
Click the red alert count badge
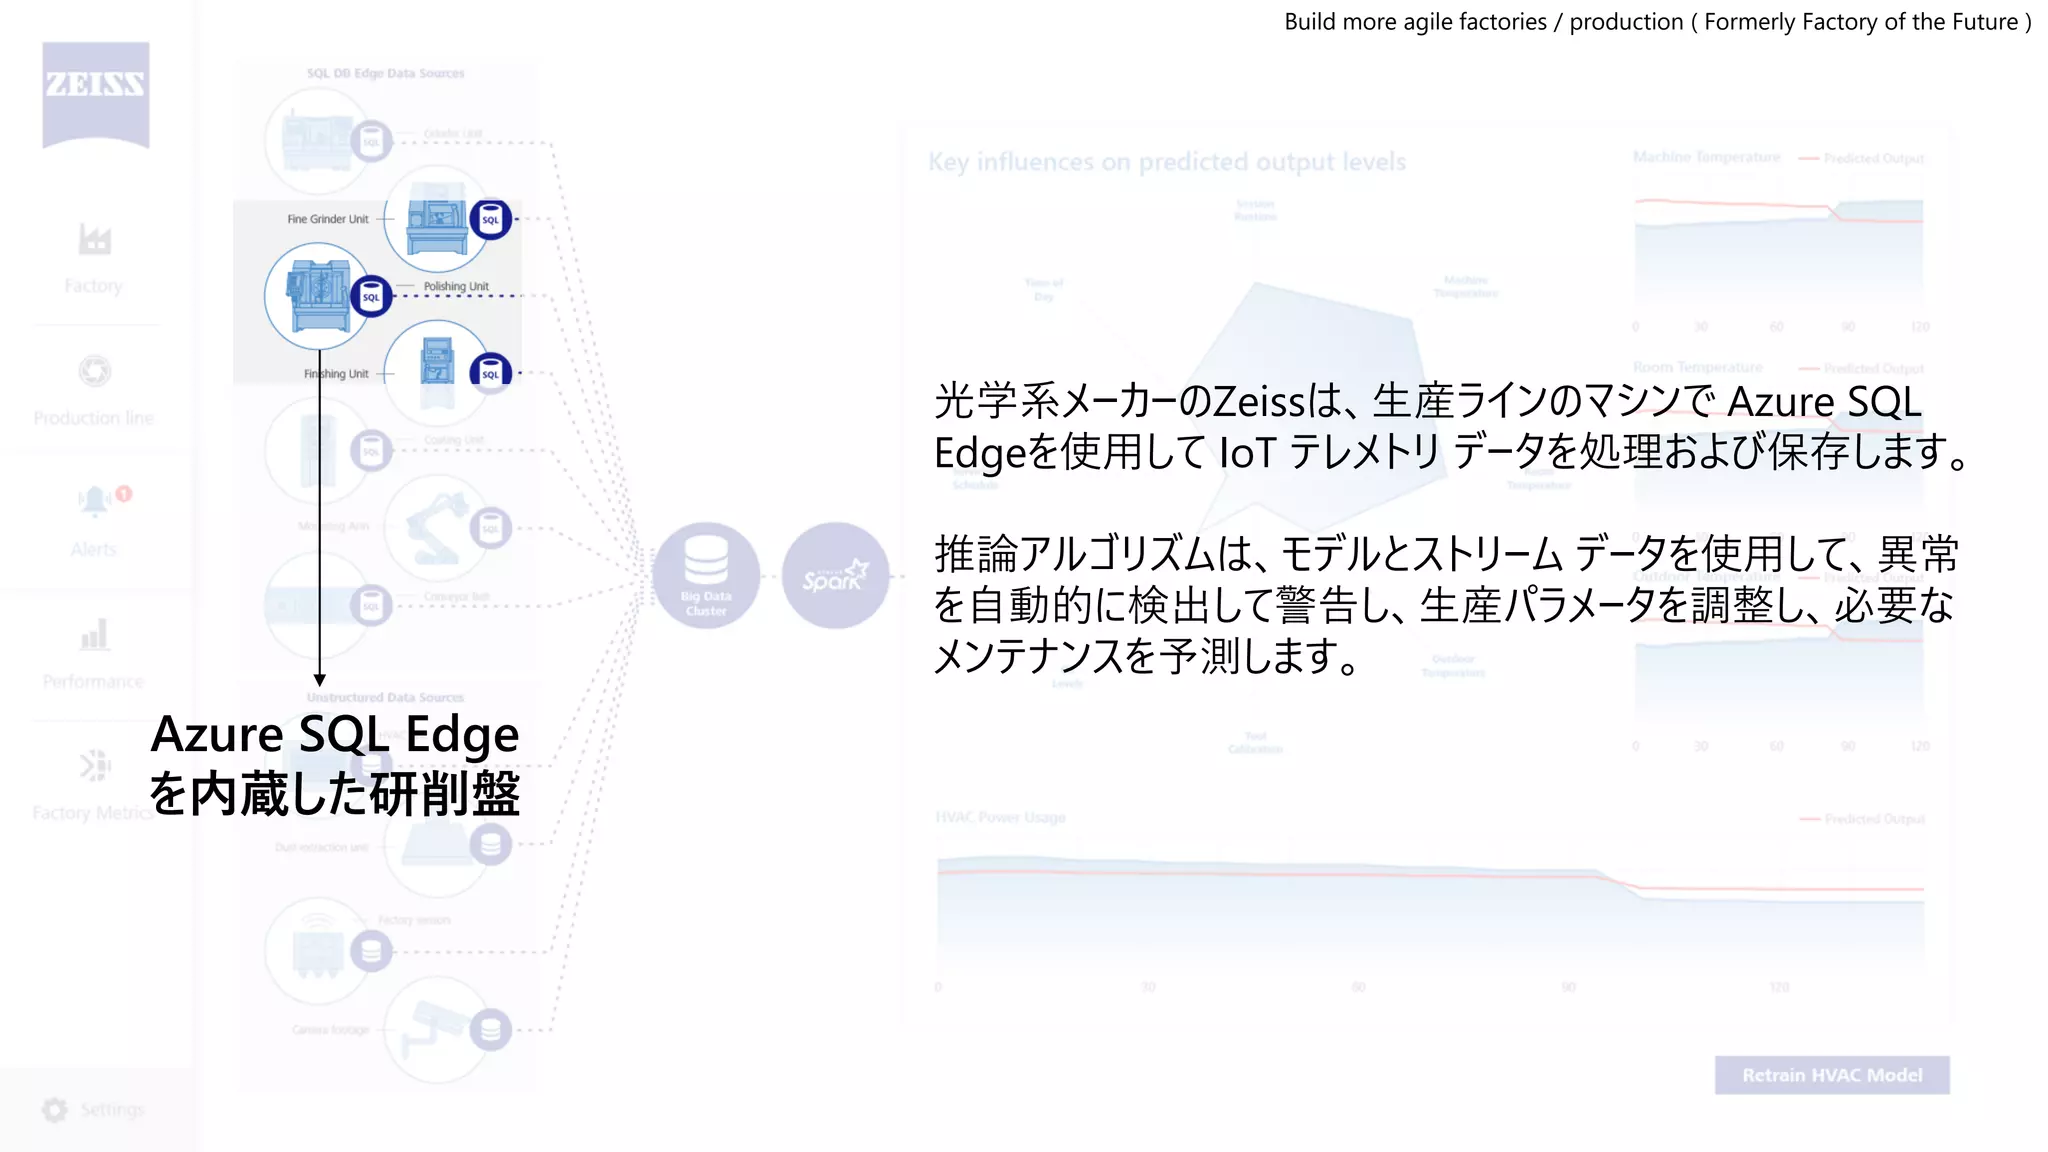point(124,493)
